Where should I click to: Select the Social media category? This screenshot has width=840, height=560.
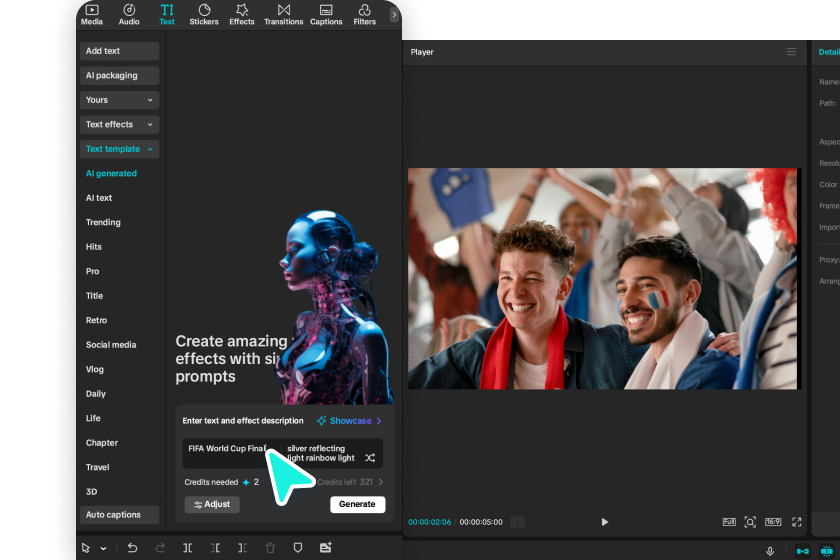click(111, 345)
